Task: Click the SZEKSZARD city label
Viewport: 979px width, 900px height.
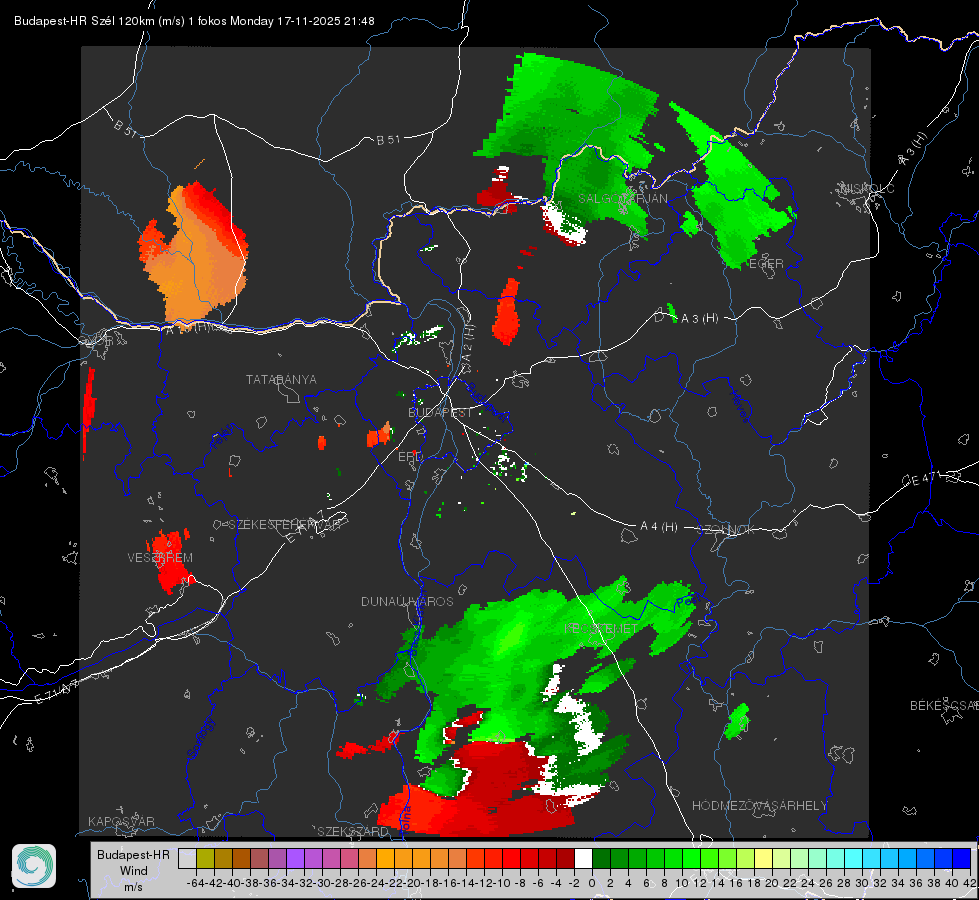Action: (353, 831)
